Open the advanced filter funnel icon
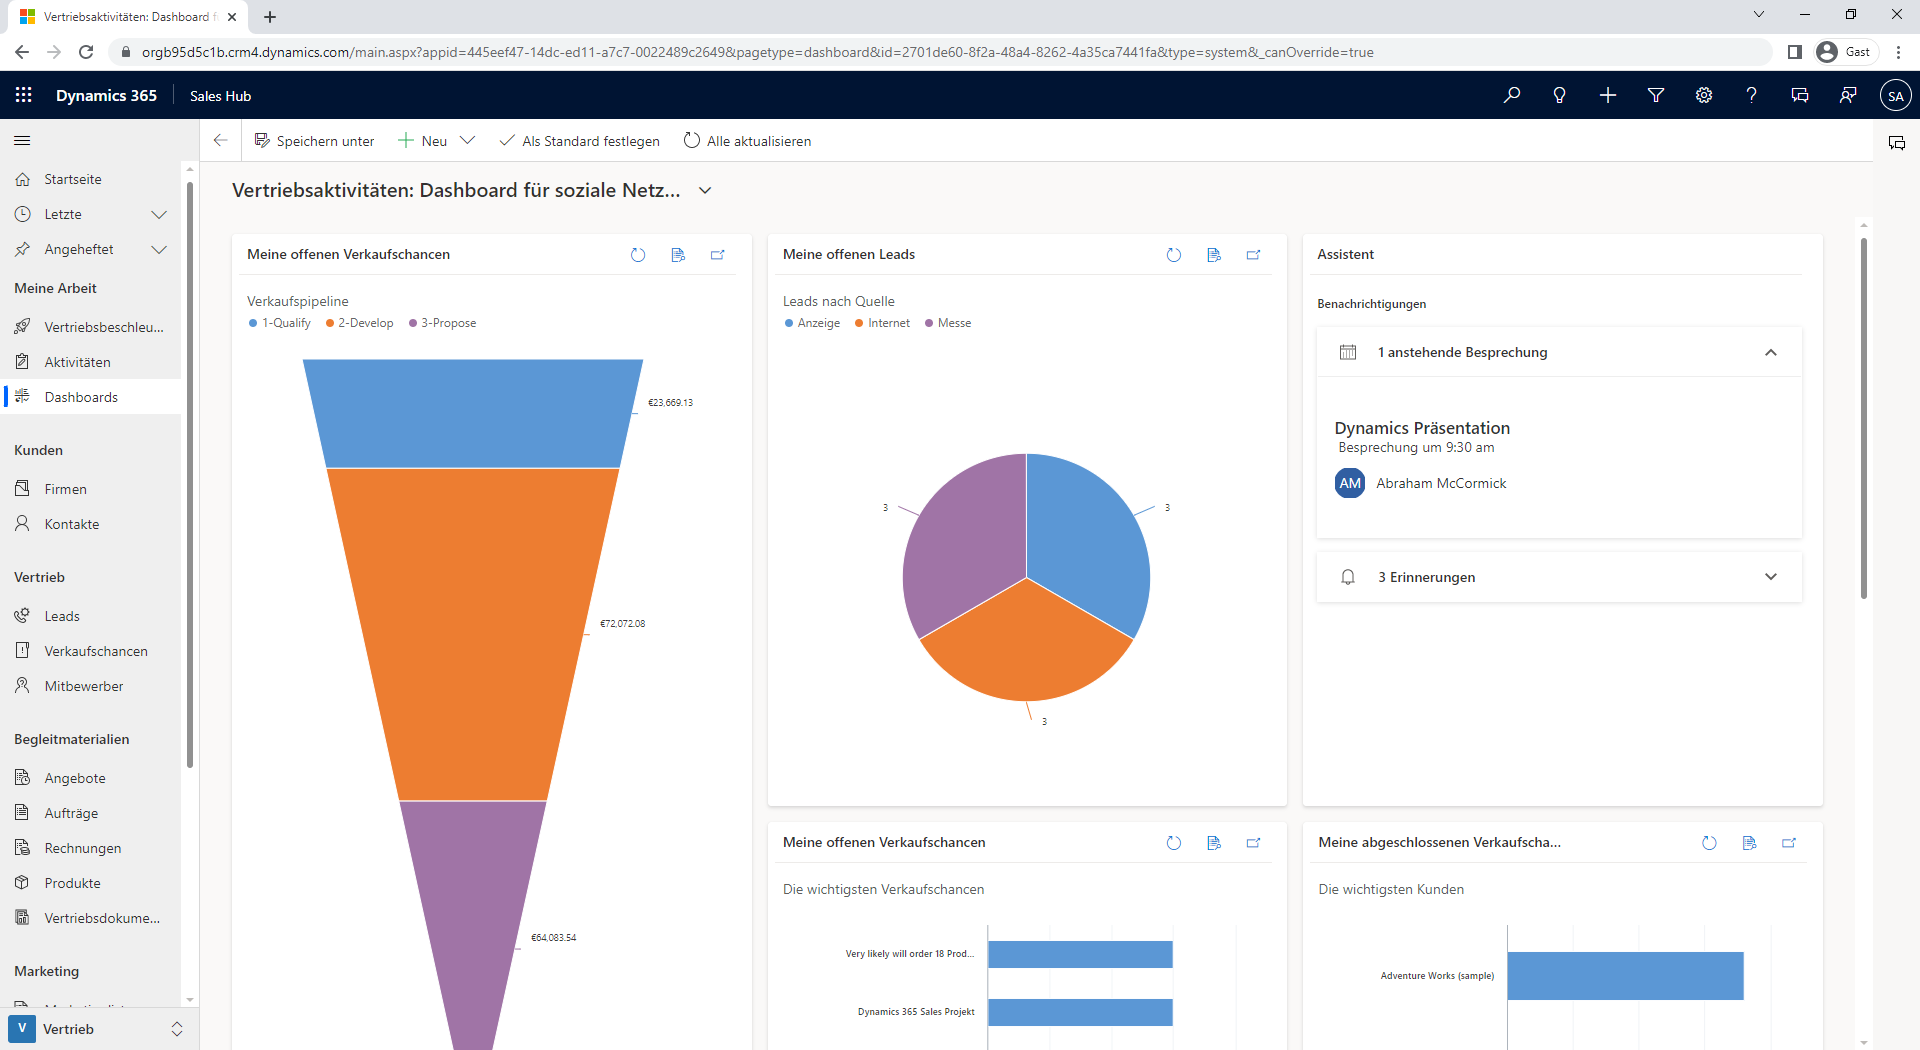 tap(1655, 95)
